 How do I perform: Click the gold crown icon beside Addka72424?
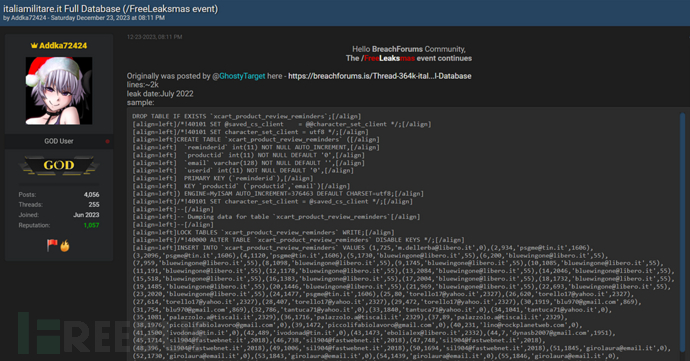34,45
